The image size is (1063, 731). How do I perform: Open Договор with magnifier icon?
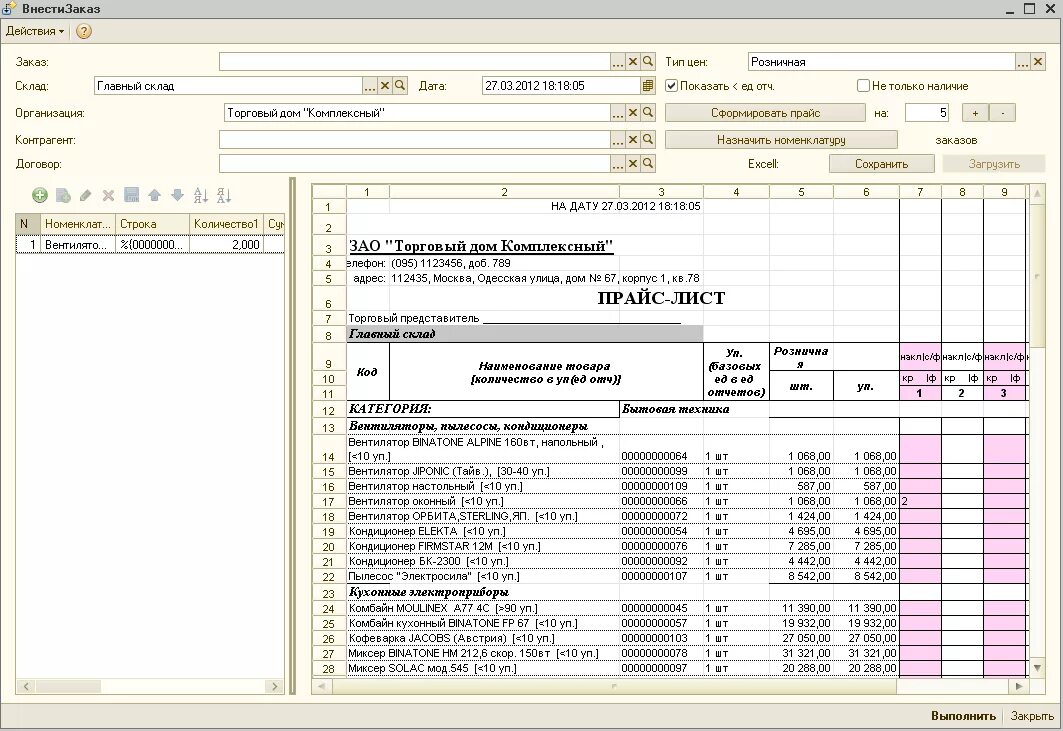coord(648,163)
